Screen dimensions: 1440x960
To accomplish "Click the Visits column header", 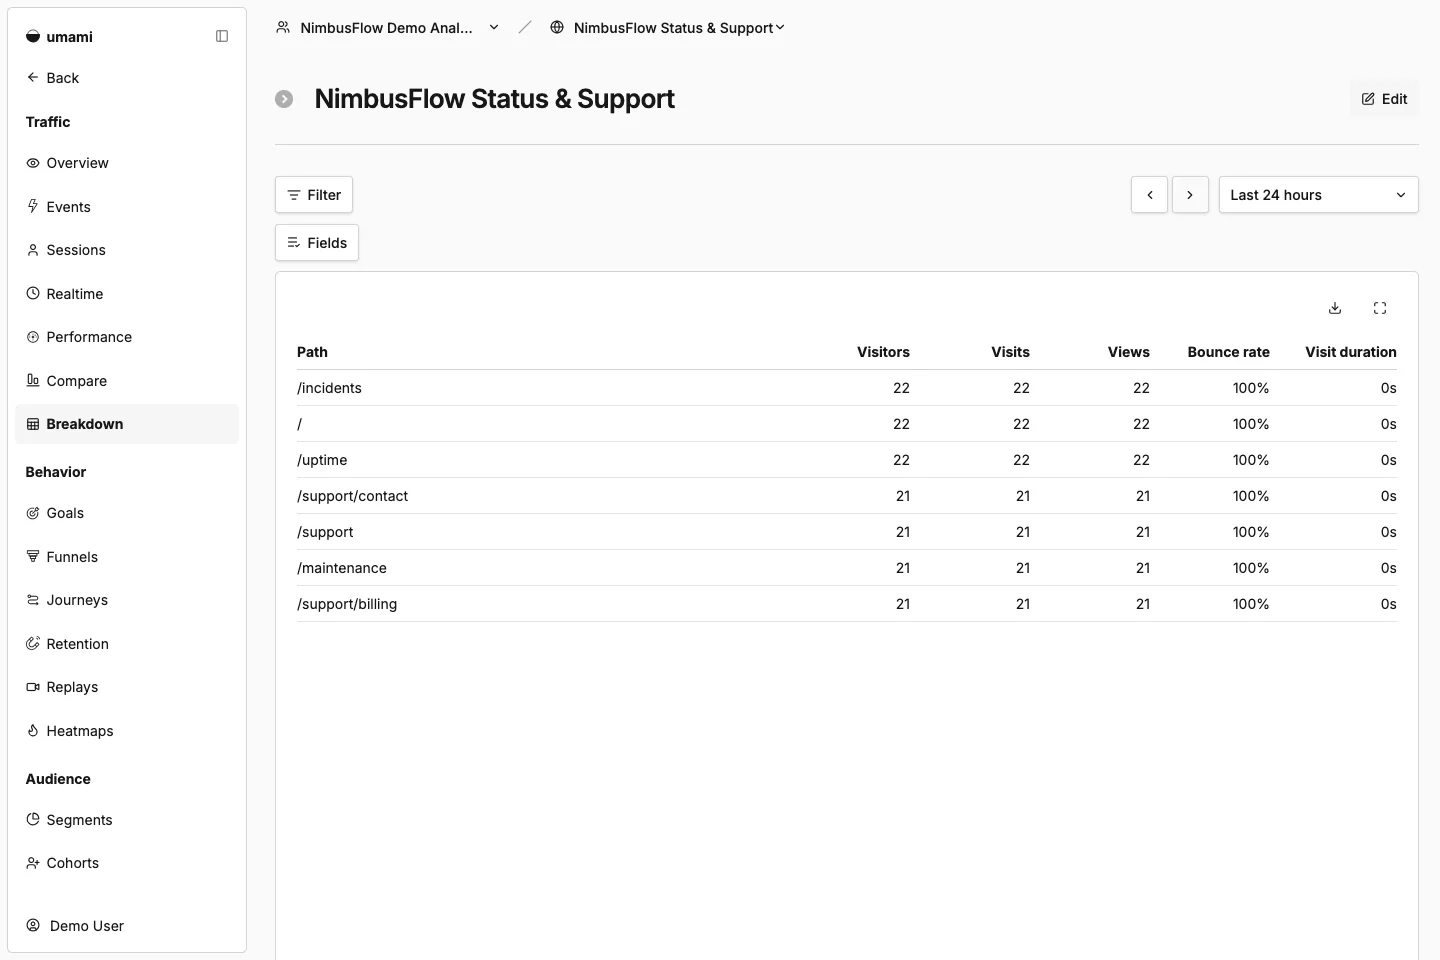I will coord(1010,352).
